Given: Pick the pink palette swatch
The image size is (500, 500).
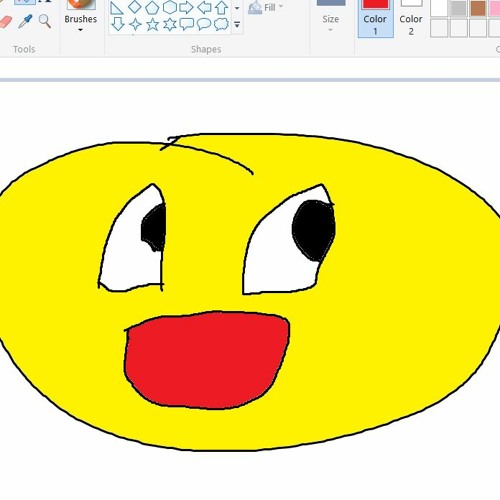Looking at the screenshot, I should point(495,8).
